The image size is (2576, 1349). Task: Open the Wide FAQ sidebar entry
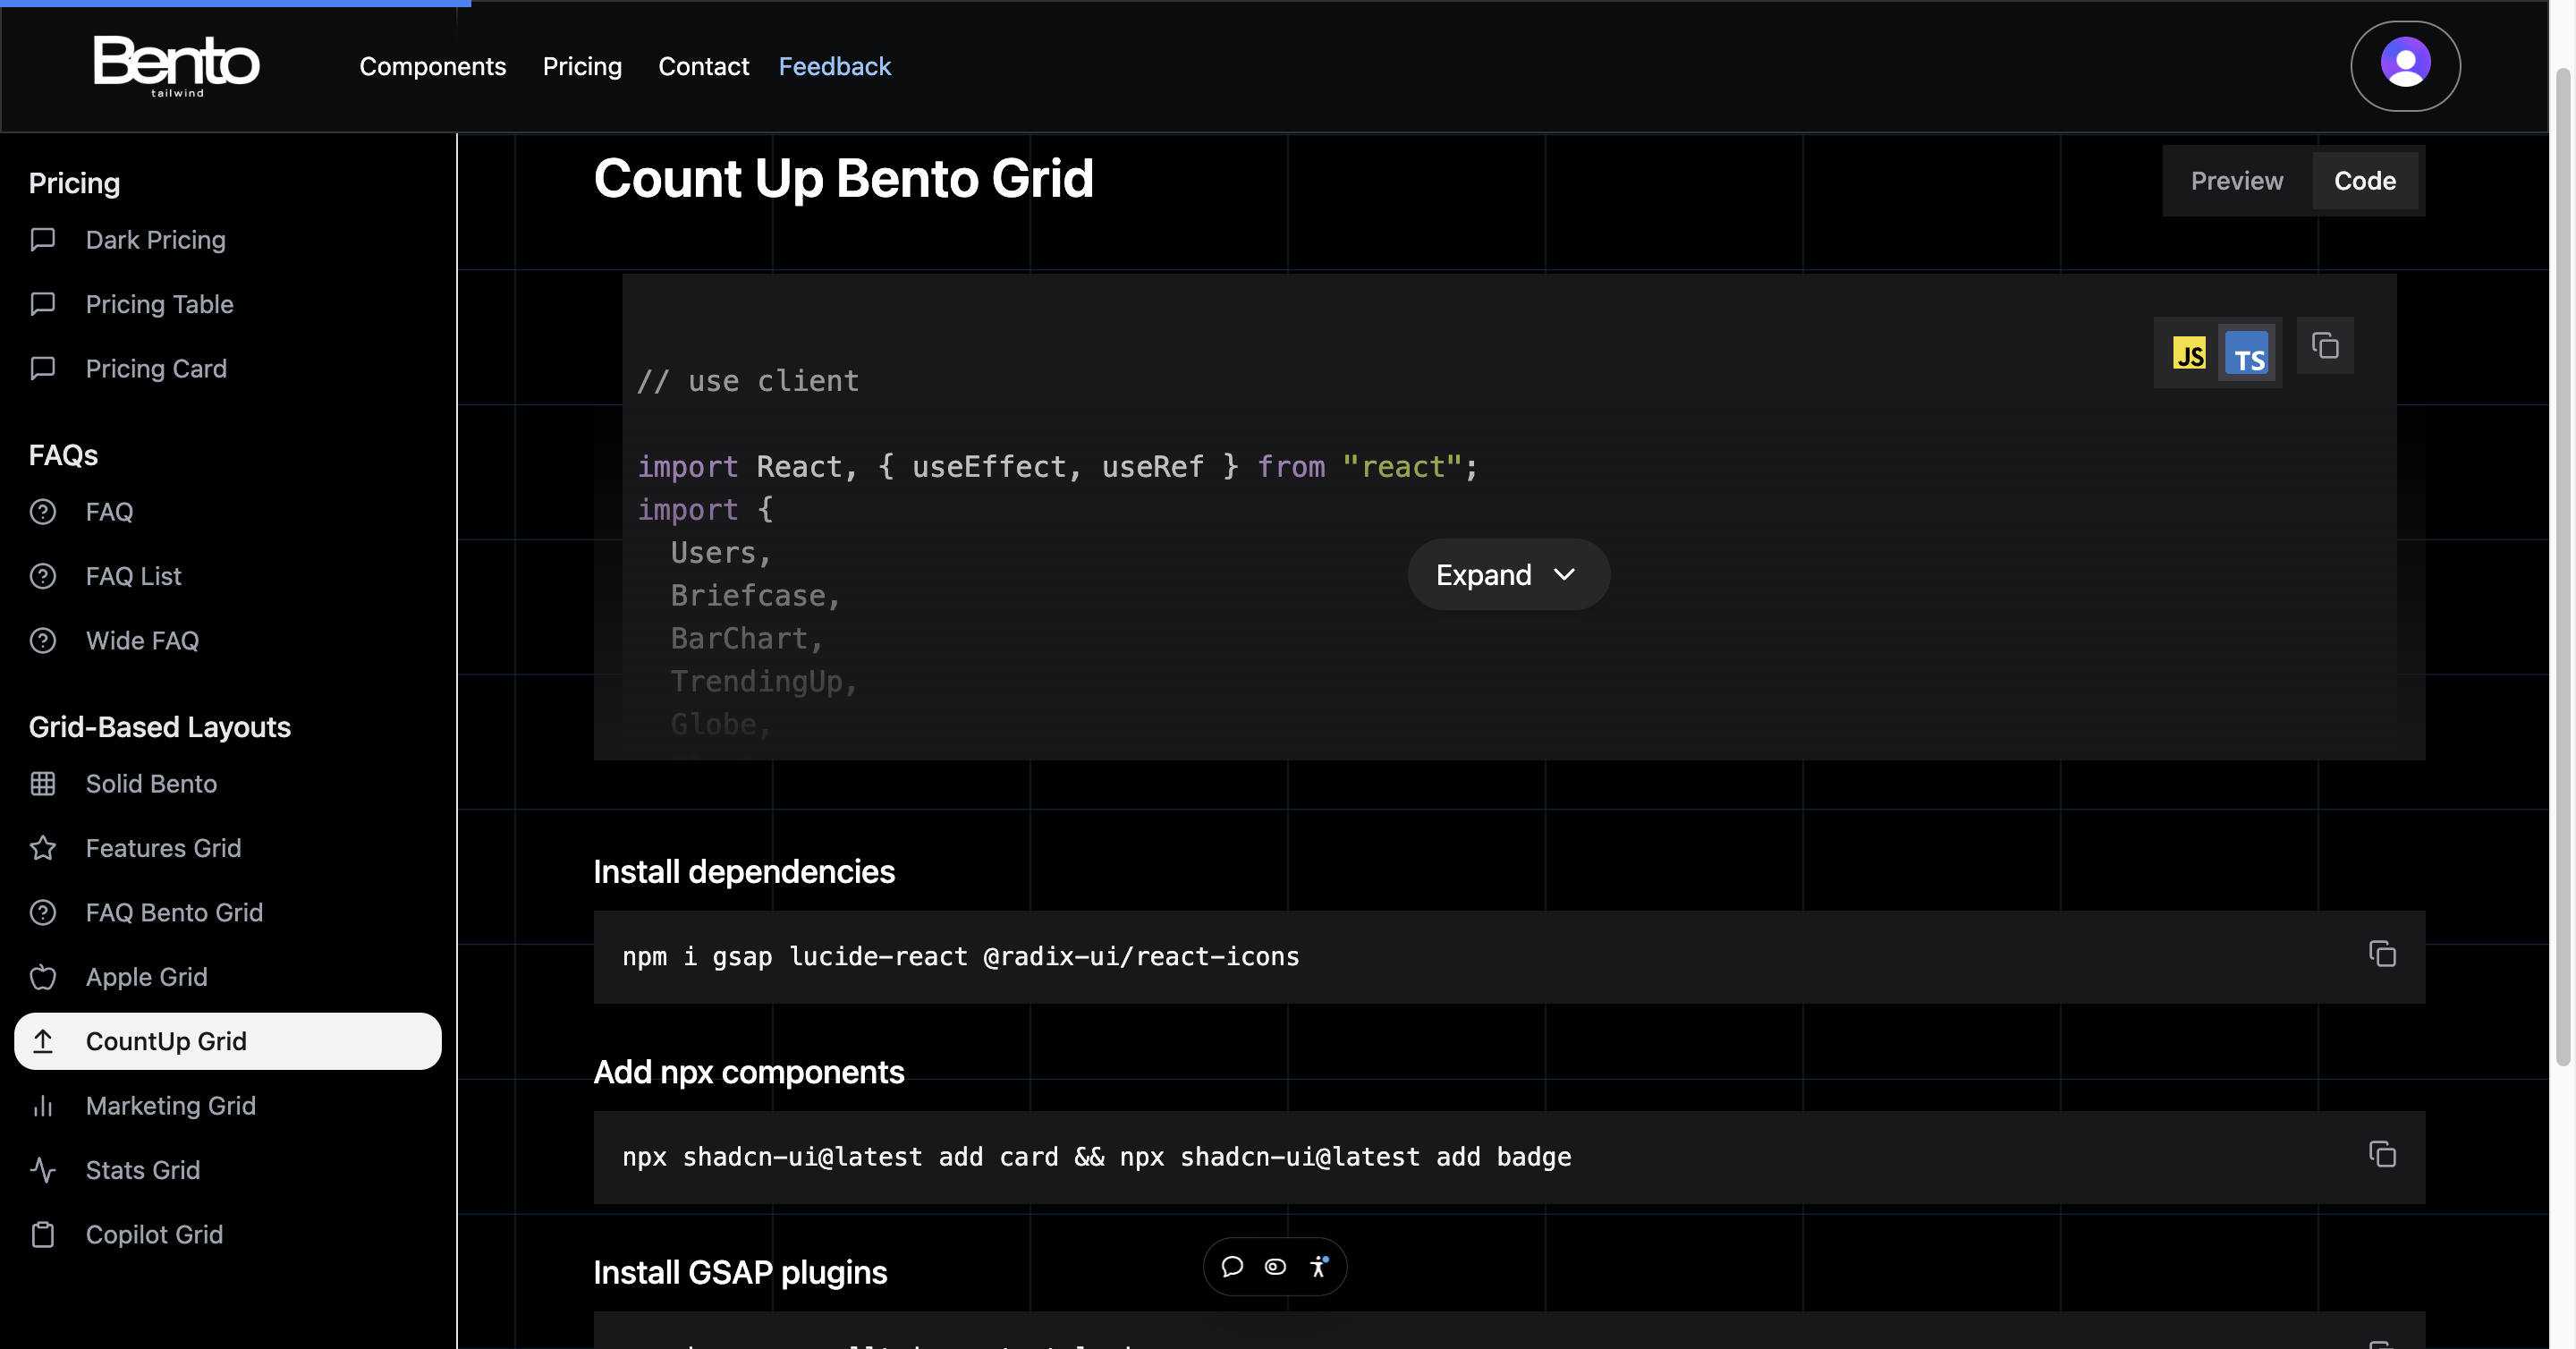228,640
